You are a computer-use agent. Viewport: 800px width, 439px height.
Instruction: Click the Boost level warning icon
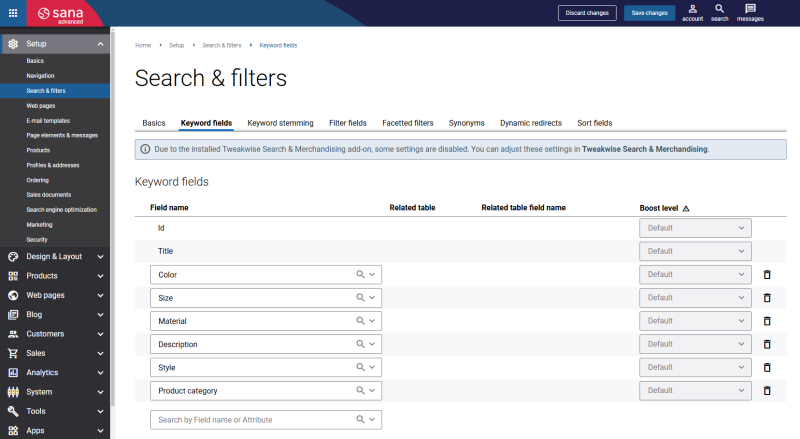tap(686, 208)
